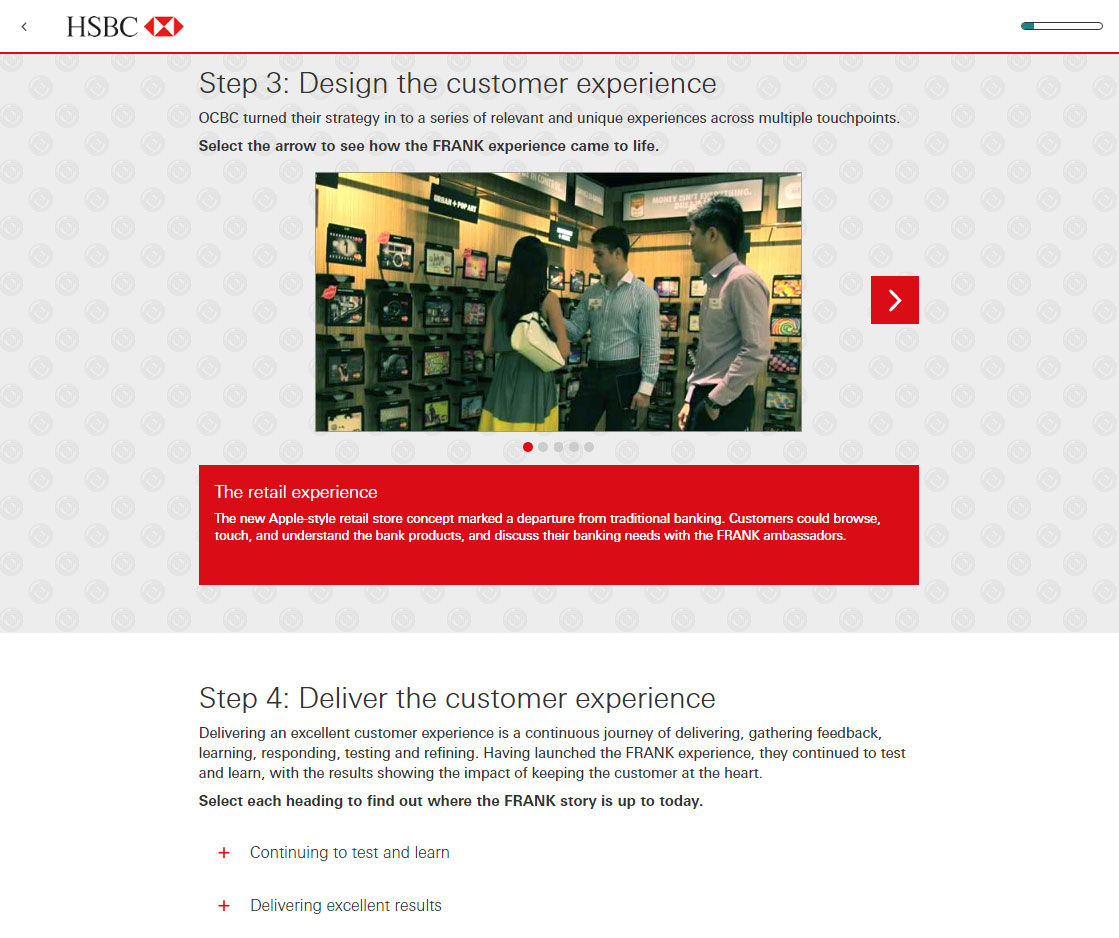Select the fifth carousel dot

pos(589,447)
